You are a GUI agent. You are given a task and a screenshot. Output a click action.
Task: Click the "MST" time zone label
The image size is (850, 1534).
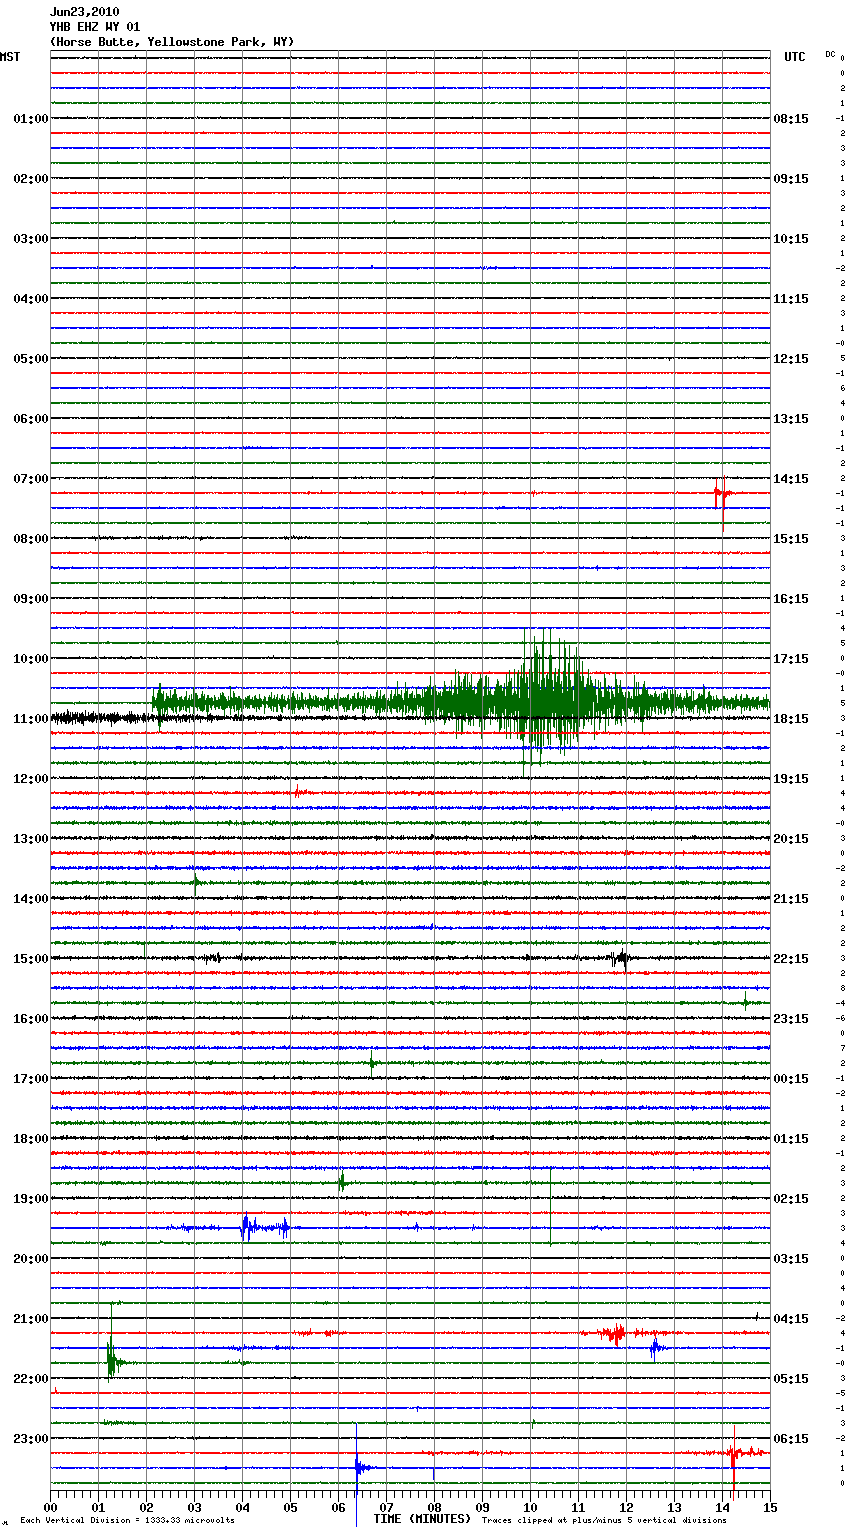click(10, 57)
